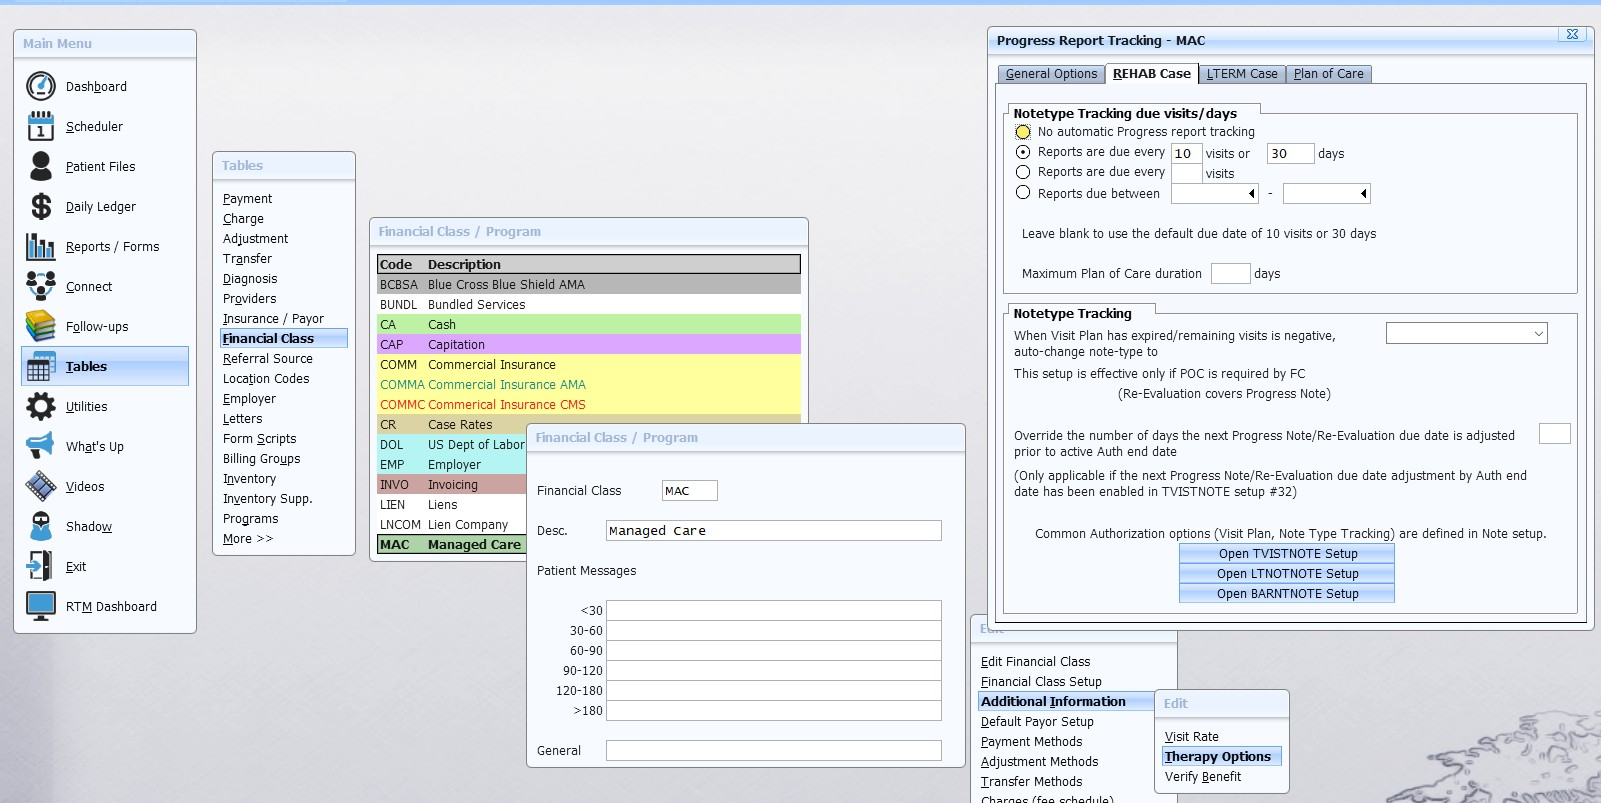Open Payment in Tables menu
This screenshot has height=803, width=1601.
[x=247, y=198]
